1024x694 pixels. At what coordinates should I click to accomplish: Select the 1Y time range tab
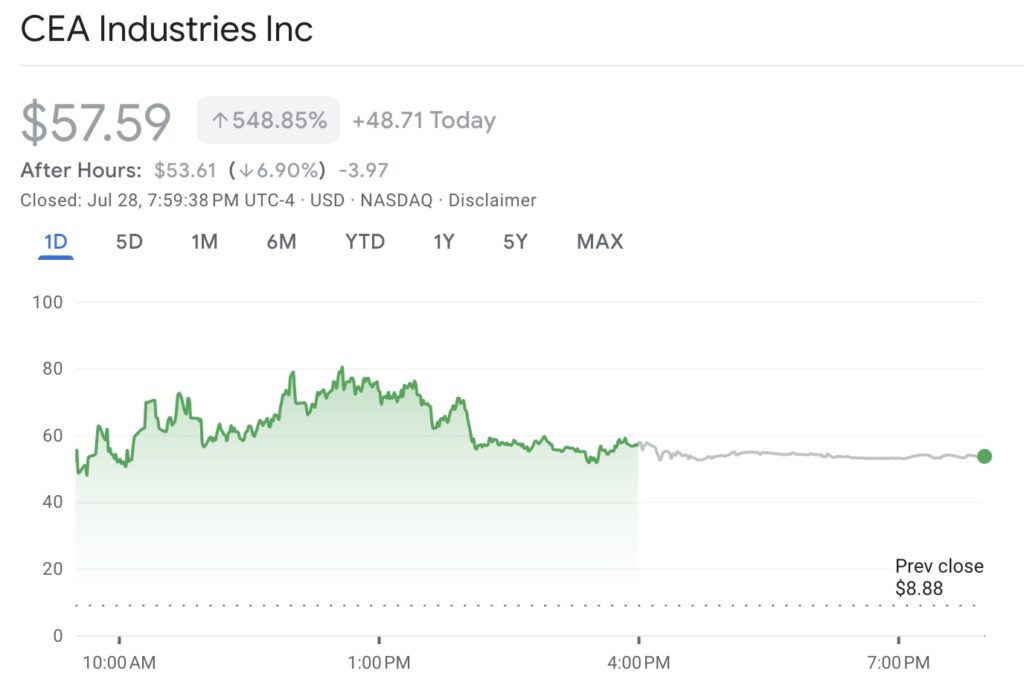(444, 241)
